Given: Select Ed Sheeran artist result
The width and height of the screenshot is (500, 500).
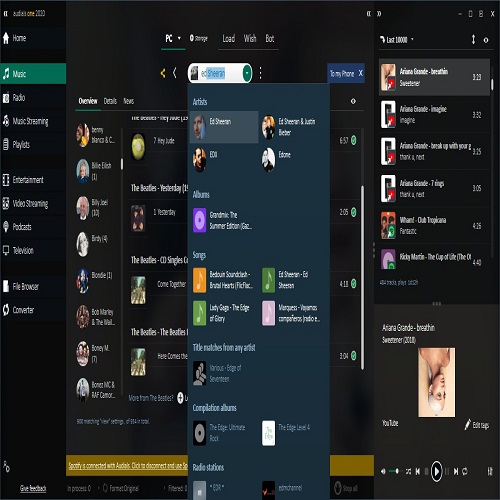Looking at the screenshot, I should [x=224, y=127].
